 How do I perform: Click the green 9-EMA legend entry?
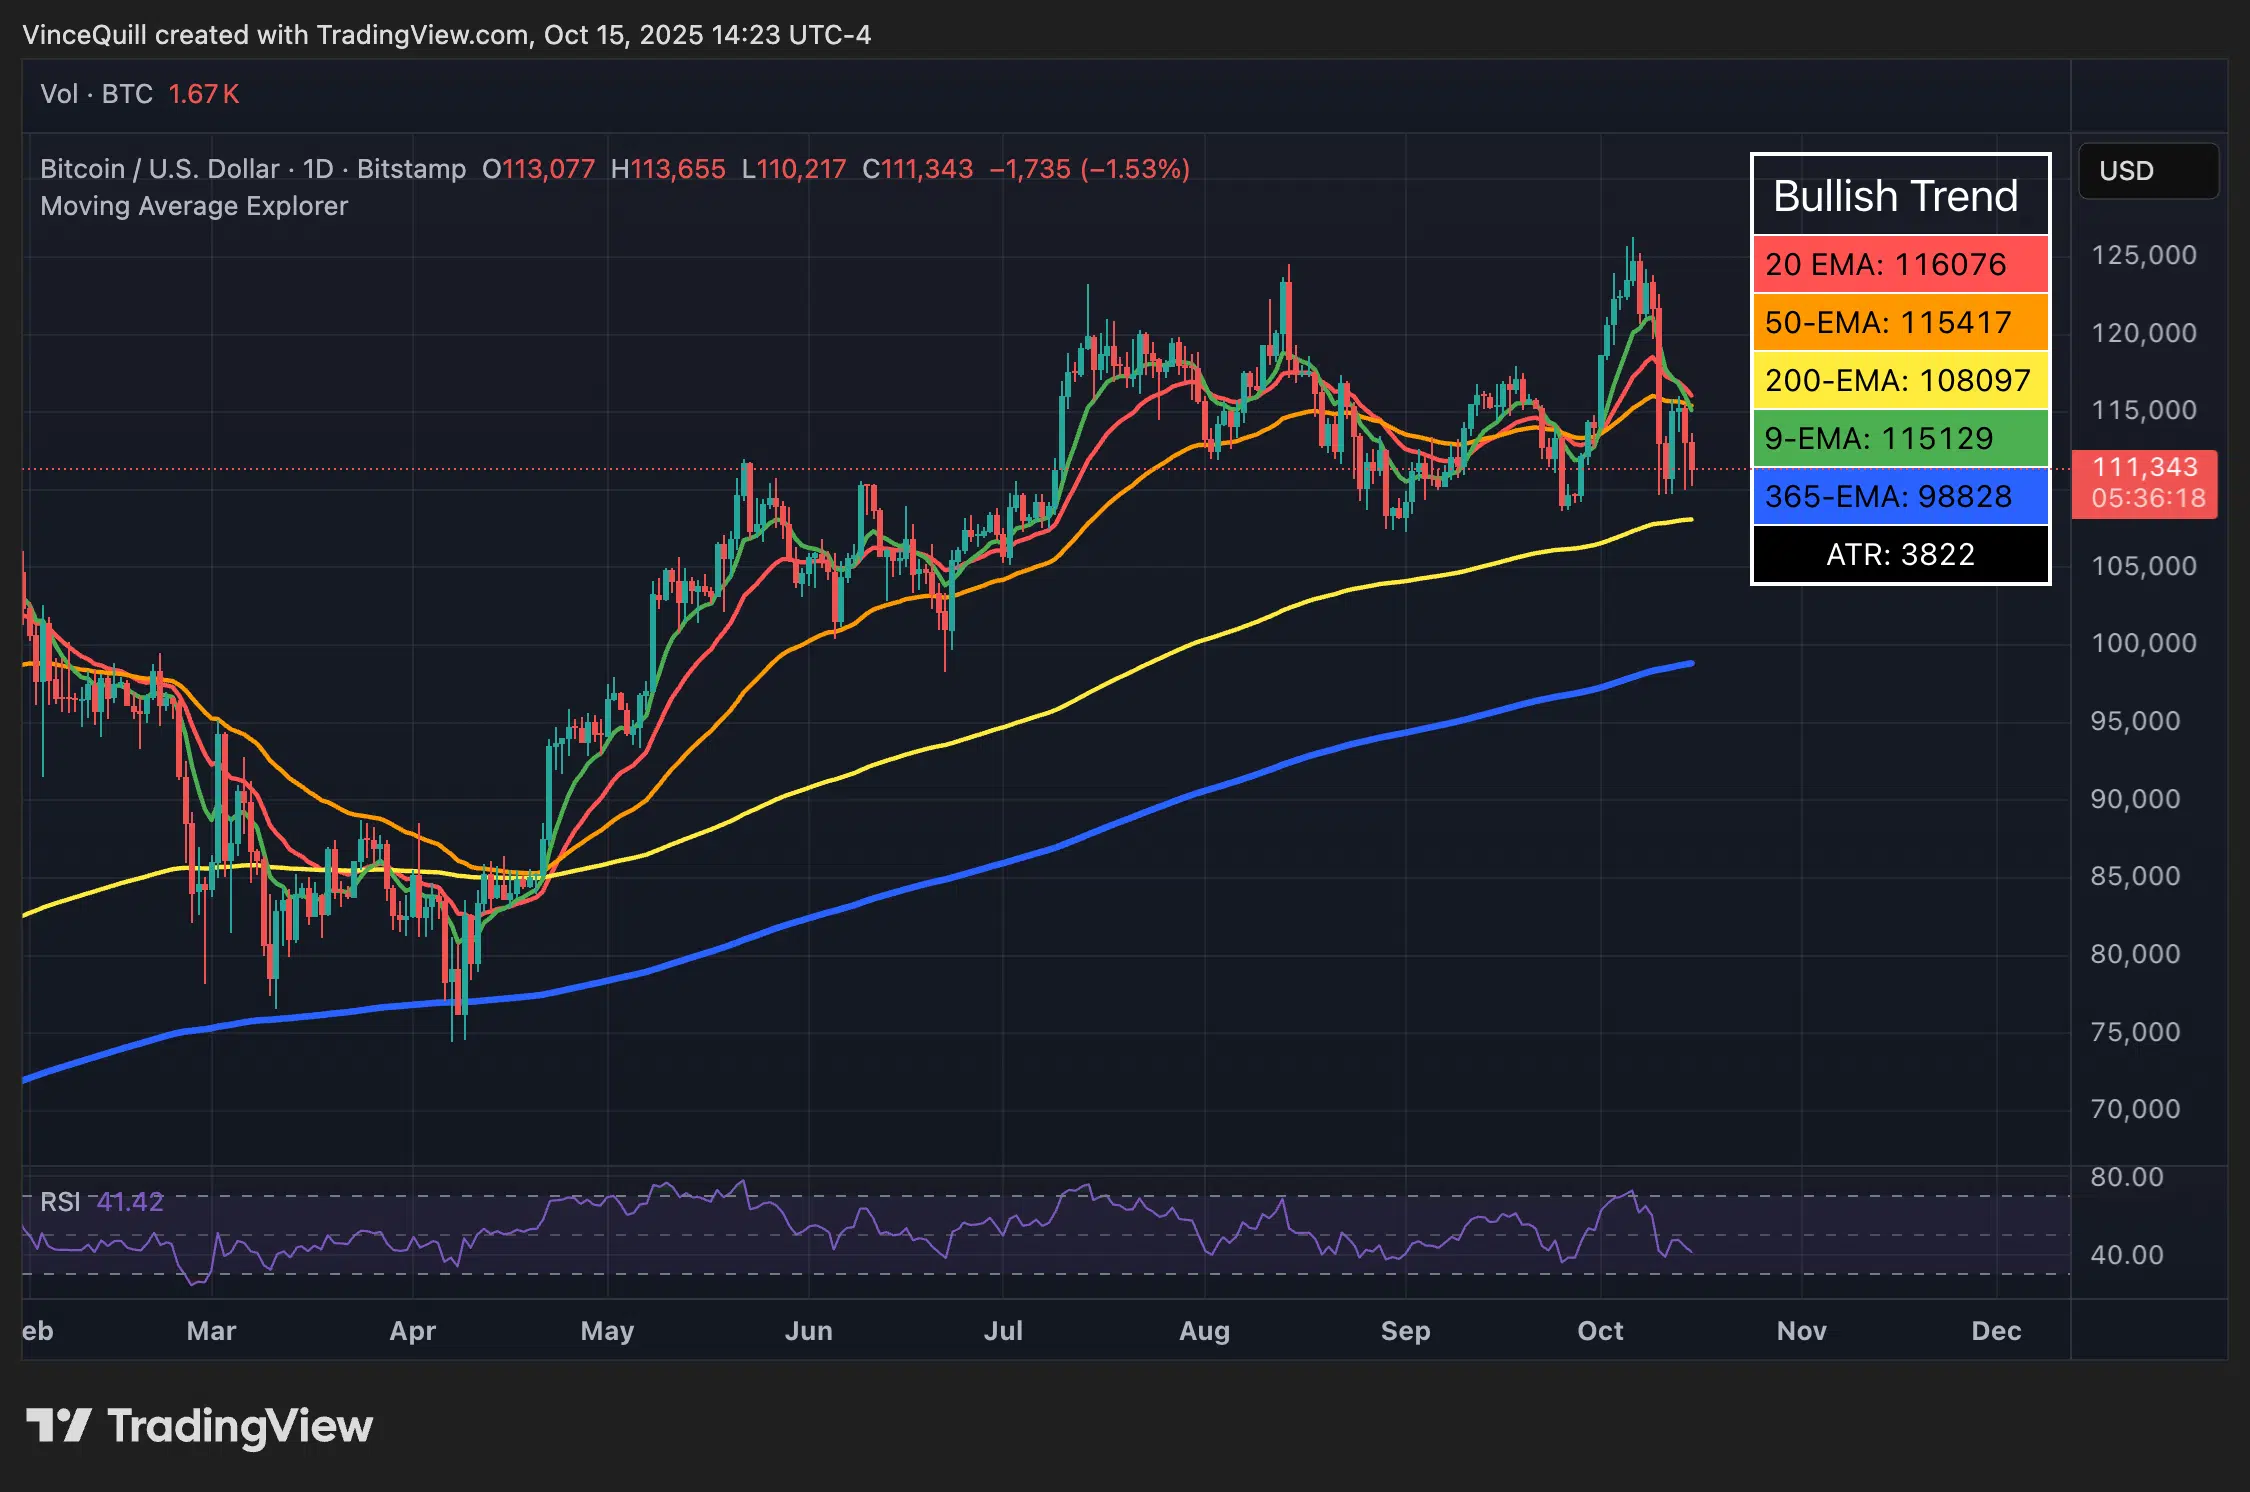coord(1898,439)
